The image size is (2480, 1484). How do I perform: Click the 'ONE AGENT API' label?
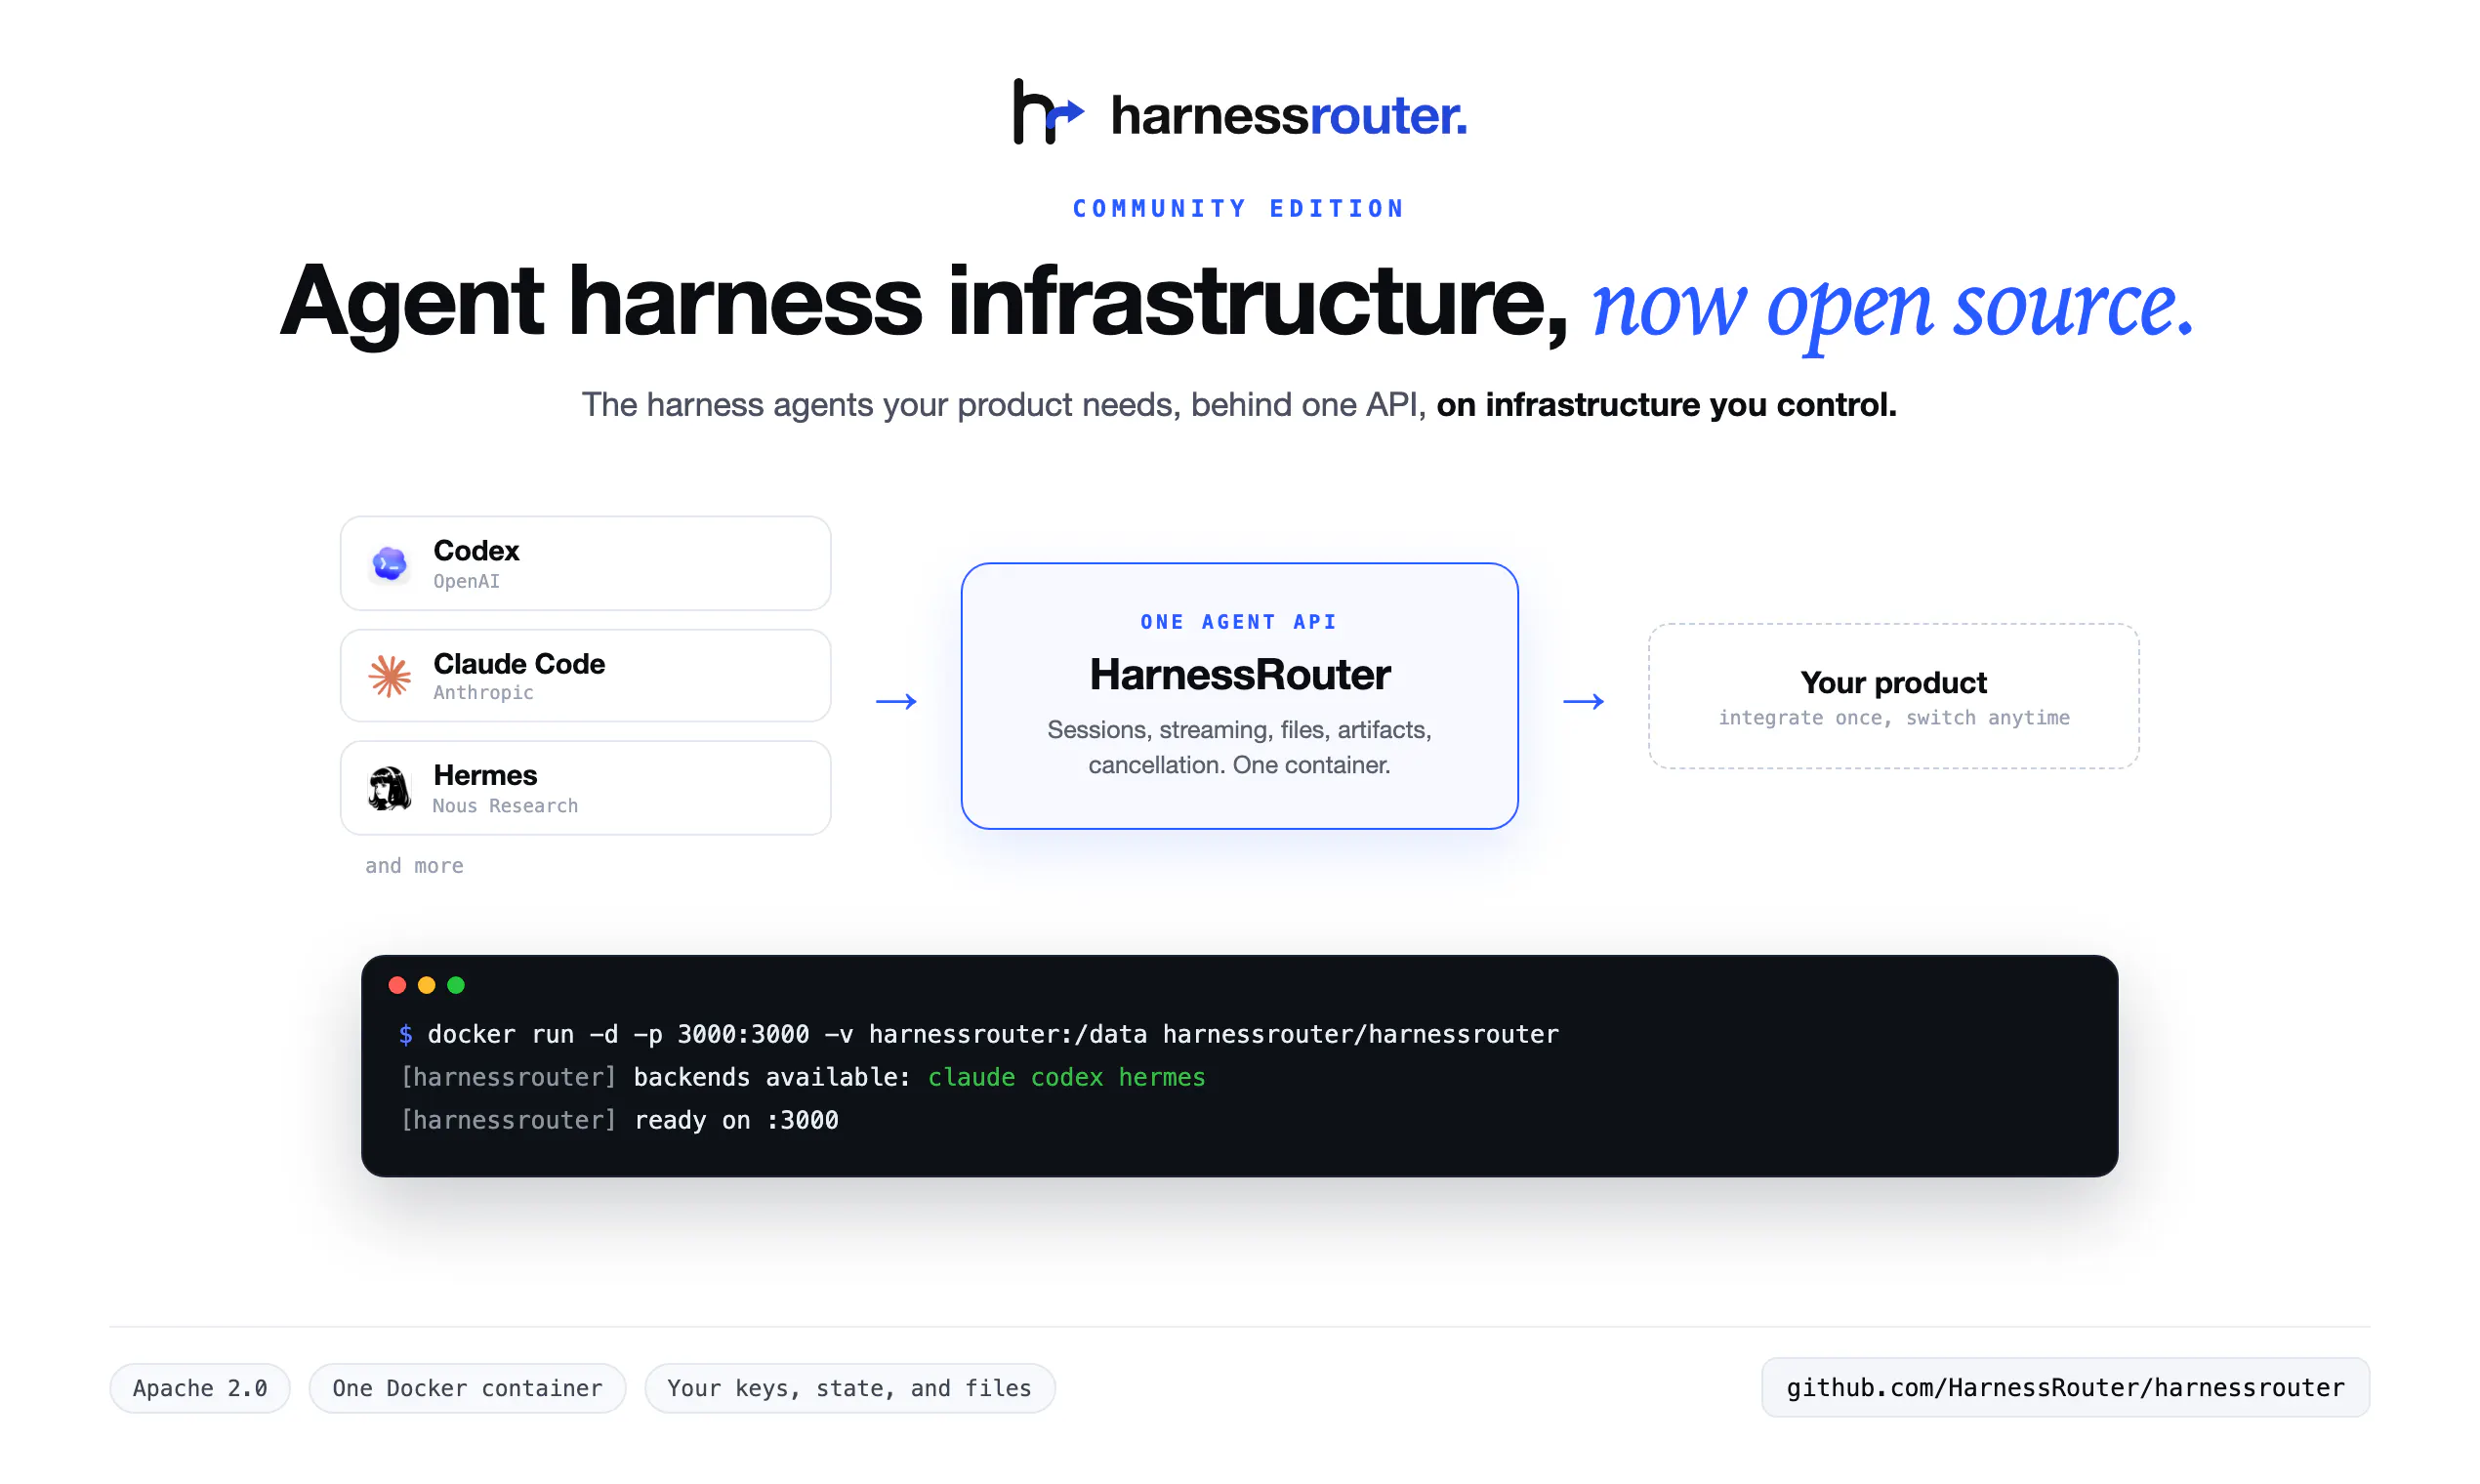tap(1239, 622)
